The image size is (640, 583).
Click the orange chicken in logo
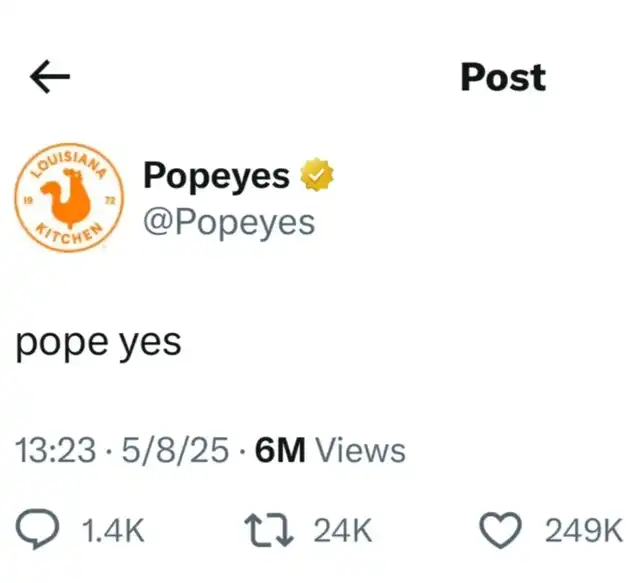point(67,199)
